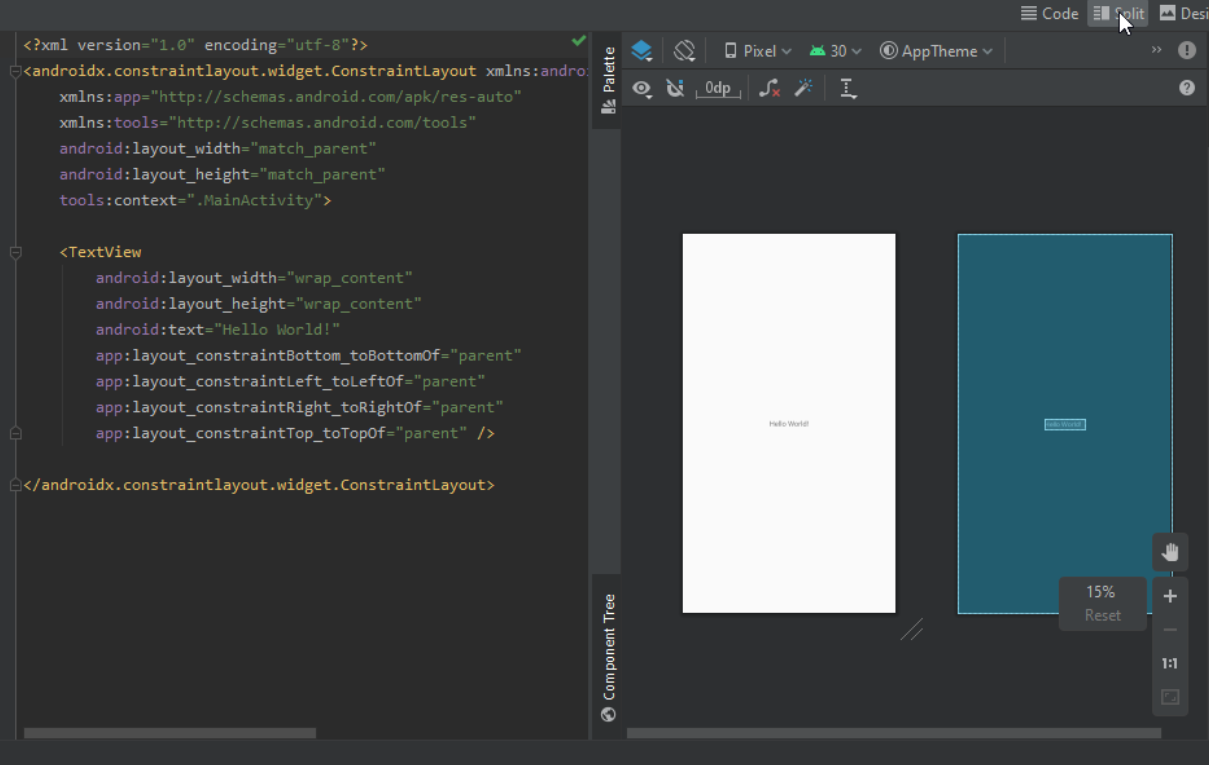Switch to Split view mode
The height and width of the screenshot is (765, 1209).
(1118, 13)
